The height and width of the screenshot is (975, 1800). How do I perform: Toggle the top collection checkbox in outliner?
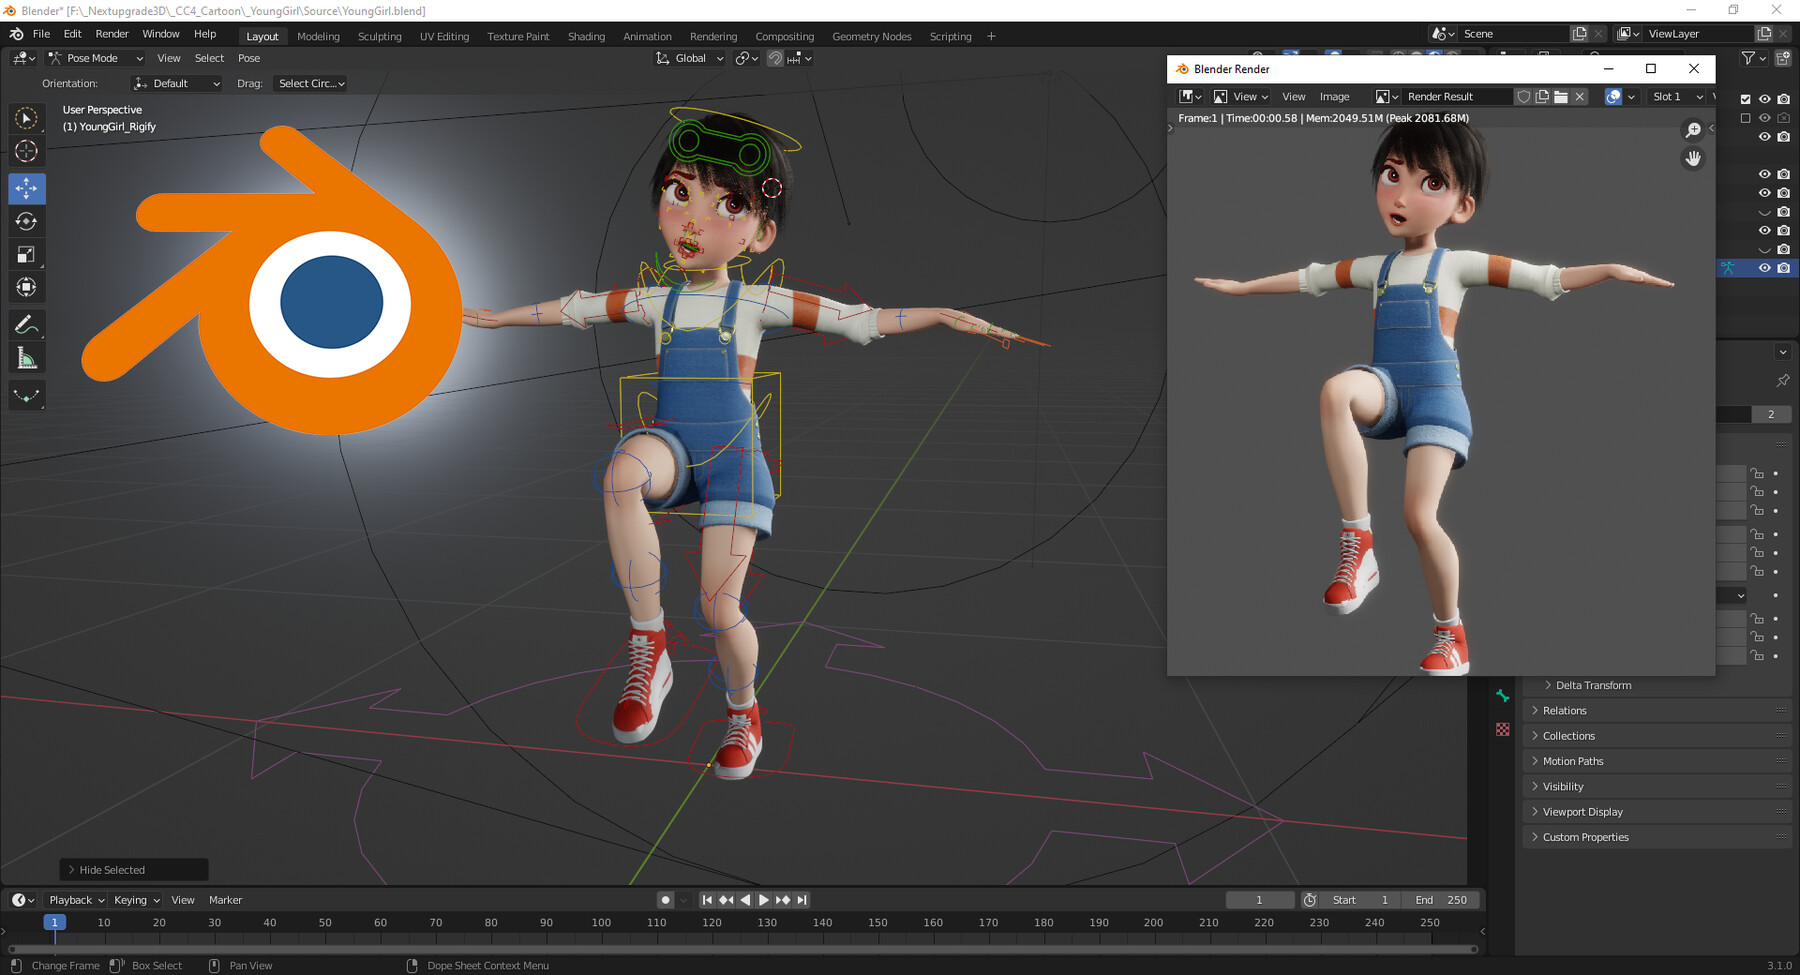point(1745,99)
